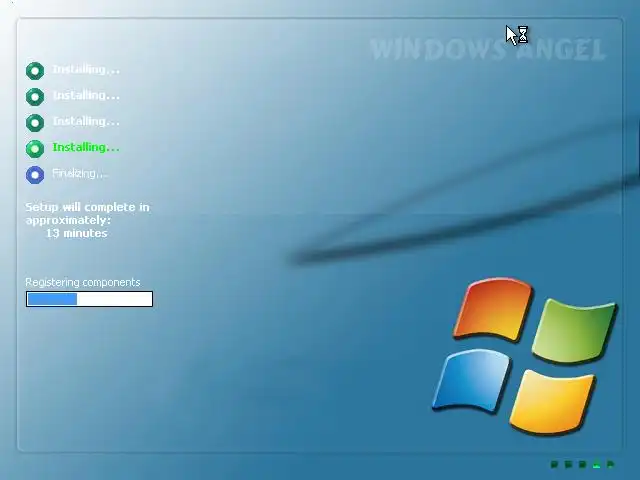Select the highlighted green "Installing..." text
640x480 pixels.
86,147
